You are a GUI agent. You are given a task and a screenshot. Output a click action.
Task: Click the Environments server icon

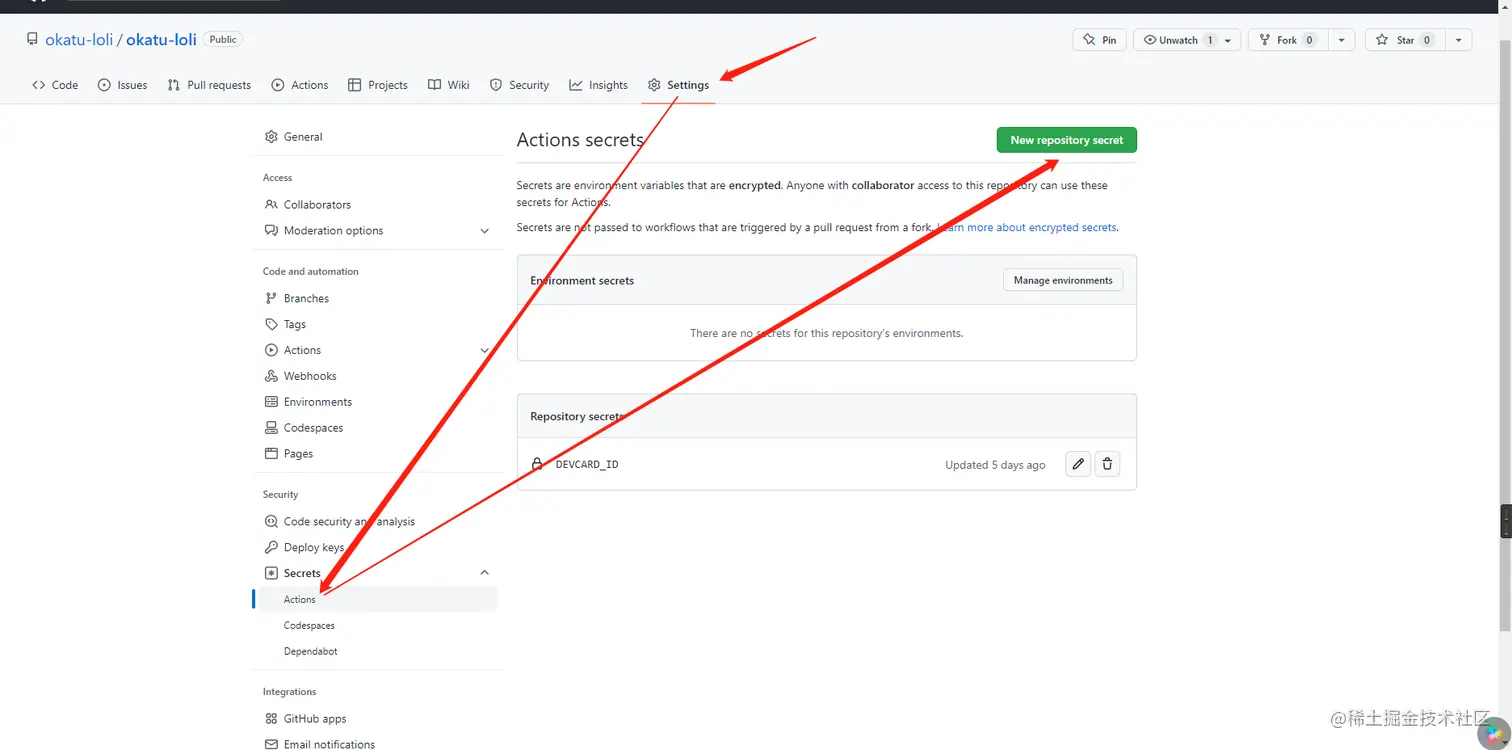pyautogui.click(x=271, y=402)
